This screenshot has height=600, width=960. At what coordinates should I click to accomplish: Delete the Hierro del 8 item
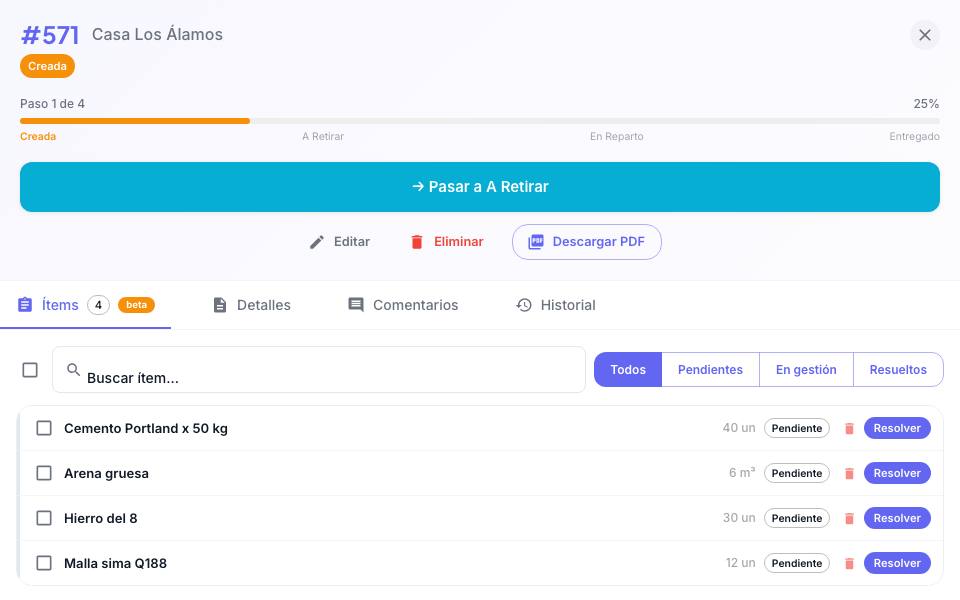[849, 519]
